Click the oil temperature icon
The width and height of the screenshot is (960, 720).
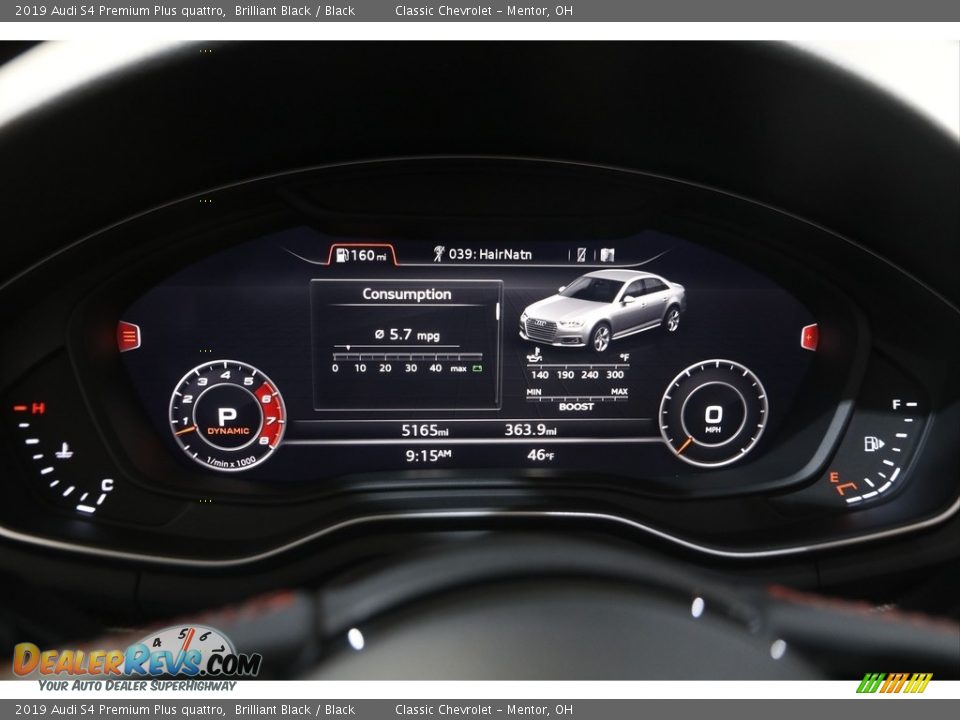point(534,356)
